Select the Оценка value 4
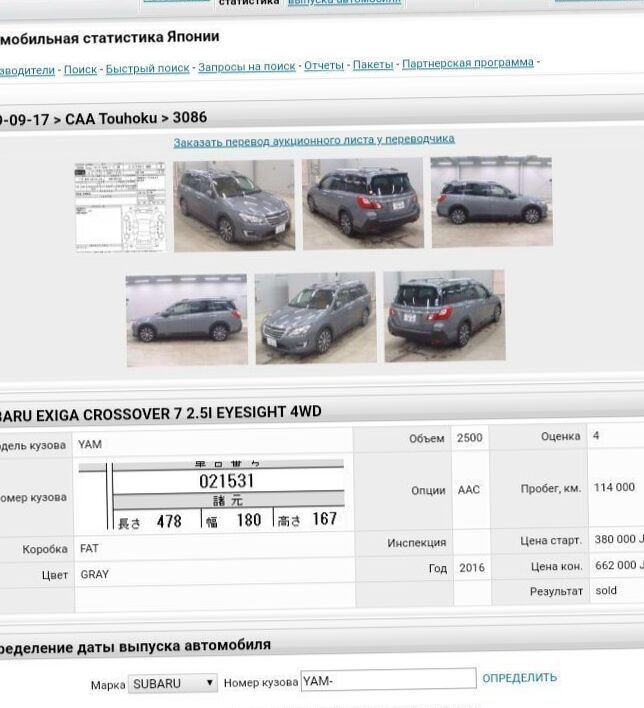 (596, 436)
